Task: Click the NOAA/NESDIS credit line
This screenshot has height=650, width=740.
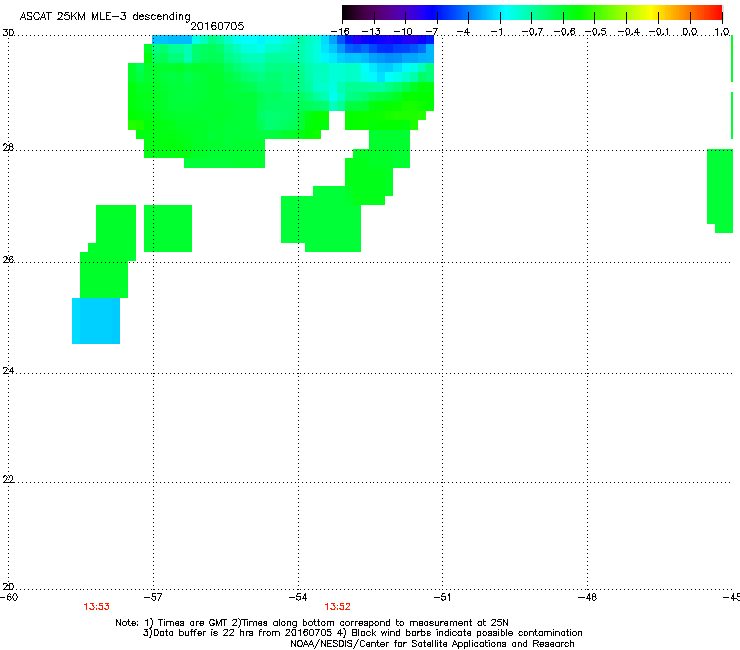Action: click(432, 644)
